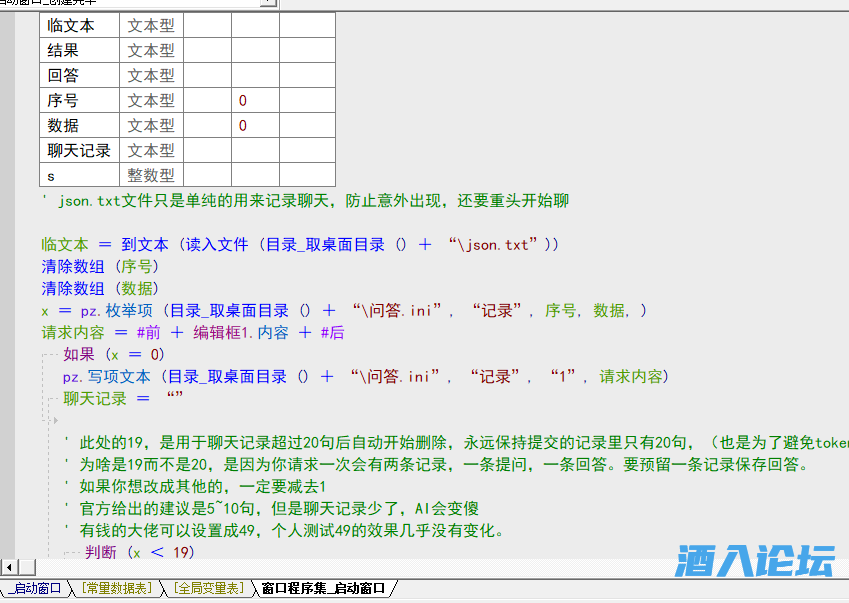Open the [全局变量表] tab

208,588
